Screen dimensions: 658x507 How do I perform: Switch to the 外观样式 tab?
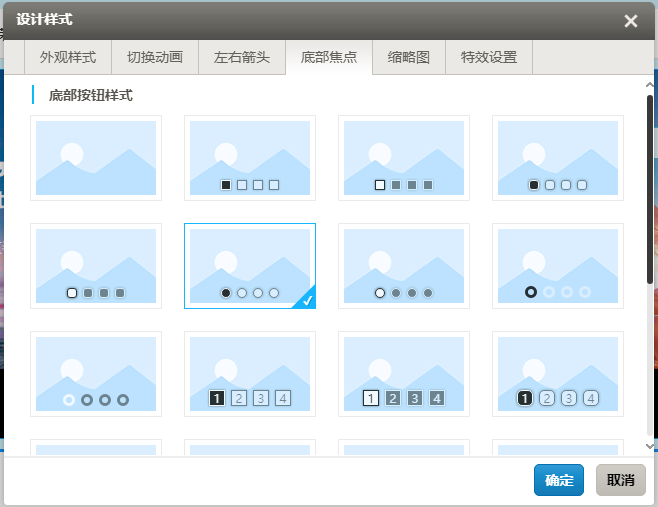coord(68,58)
